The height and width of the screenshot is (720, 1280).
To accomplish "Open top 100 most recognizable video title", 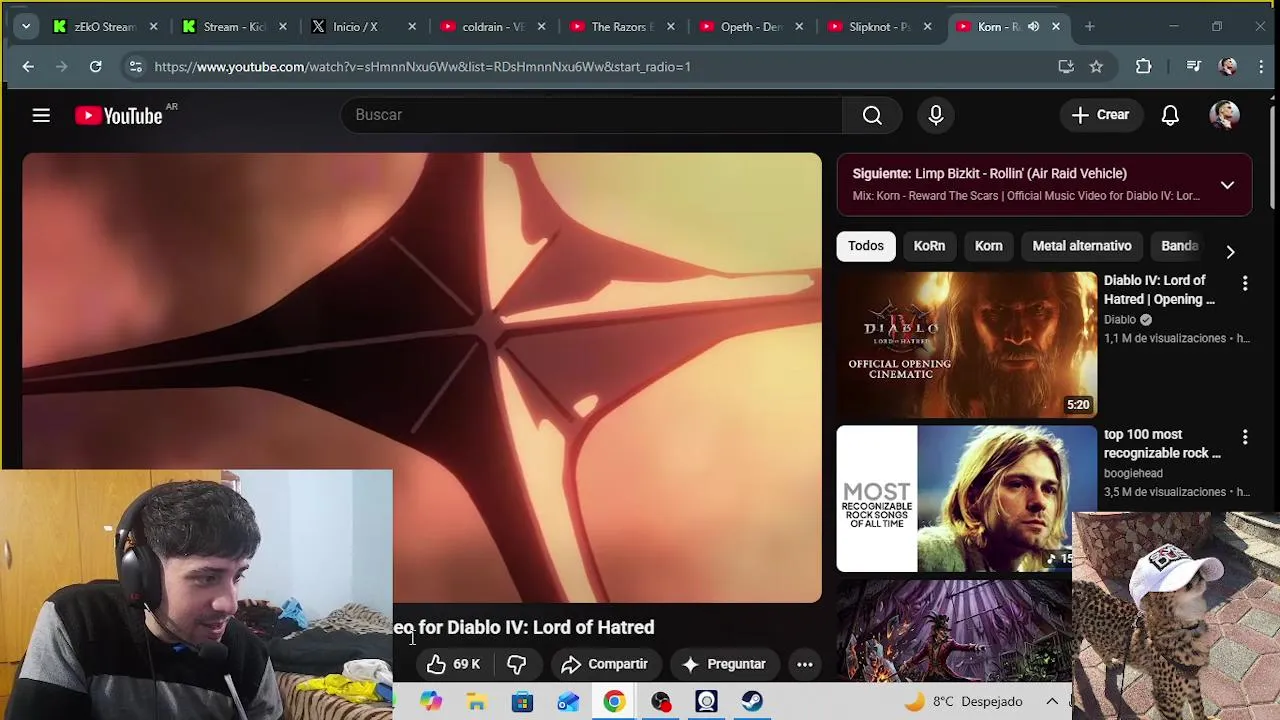I will pos(1162,444).
